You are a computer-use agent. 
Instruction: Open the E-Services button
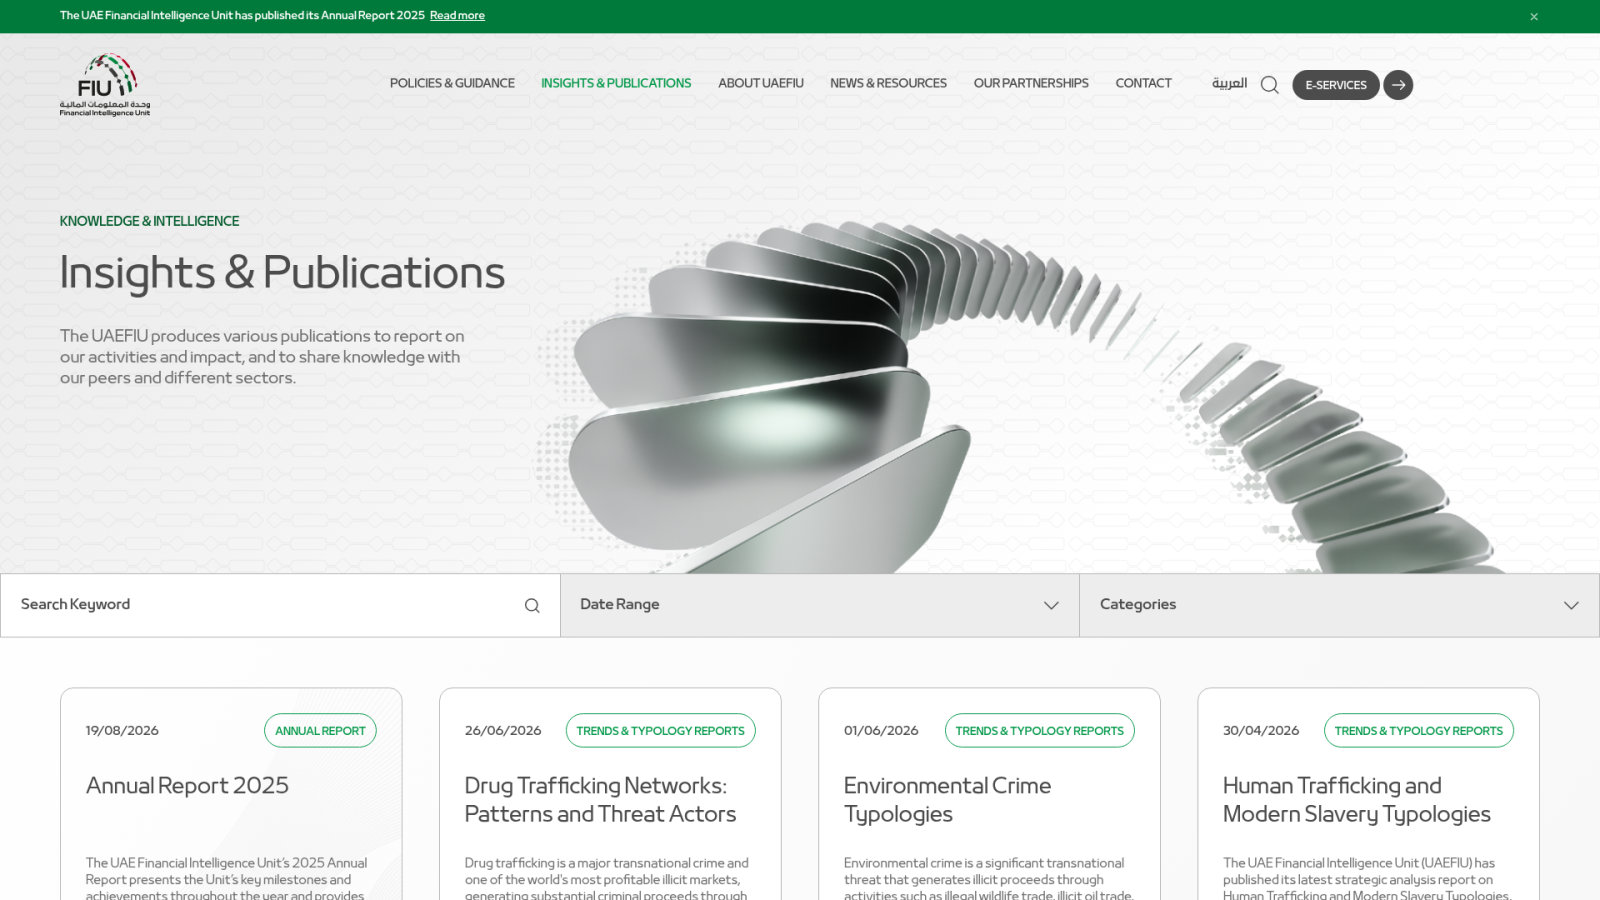coord(1336,85)
